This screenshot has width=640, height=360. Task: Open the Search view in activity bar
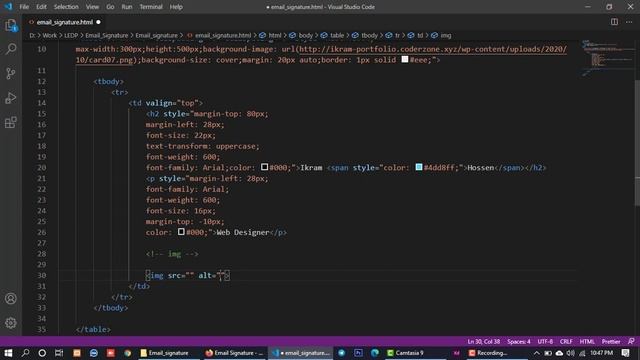[11, 49]
